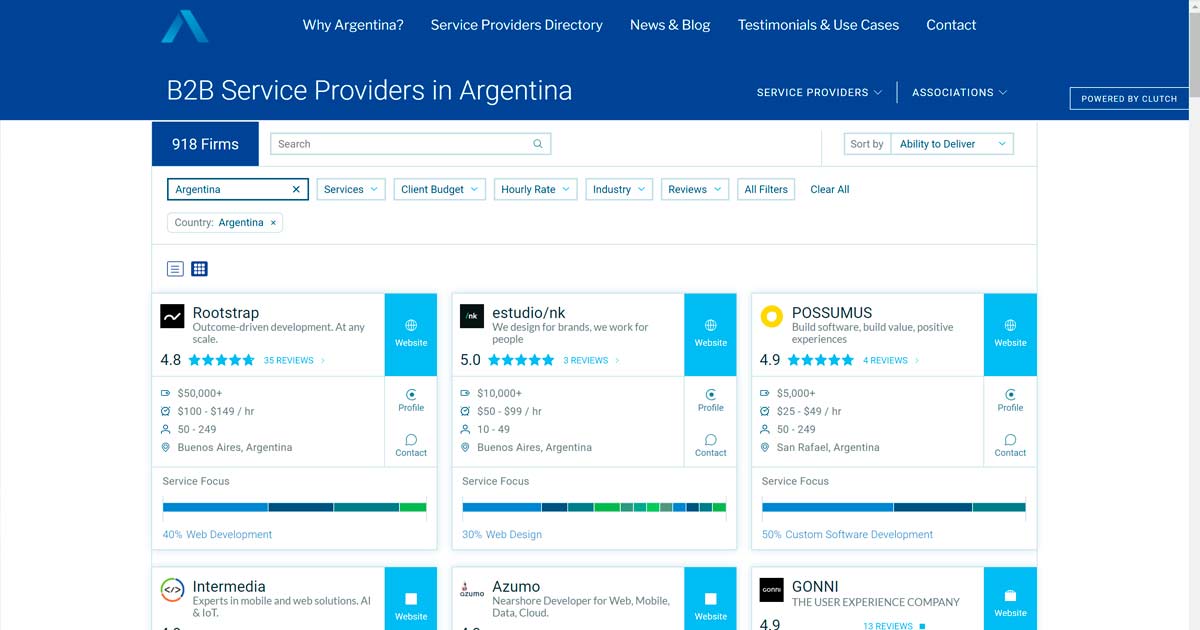Screen dimensions: 1200x630
Task: Open Rootstrap's 35 reviews link
Action: [x=294, y=360]
